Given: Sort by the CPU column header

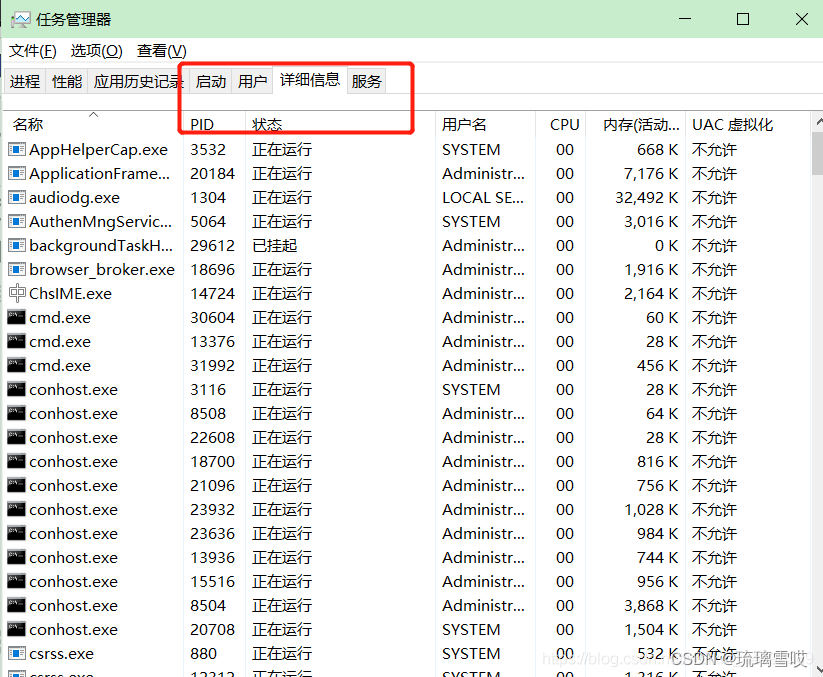Looking at the screenshot, I should tap(560, 124).
